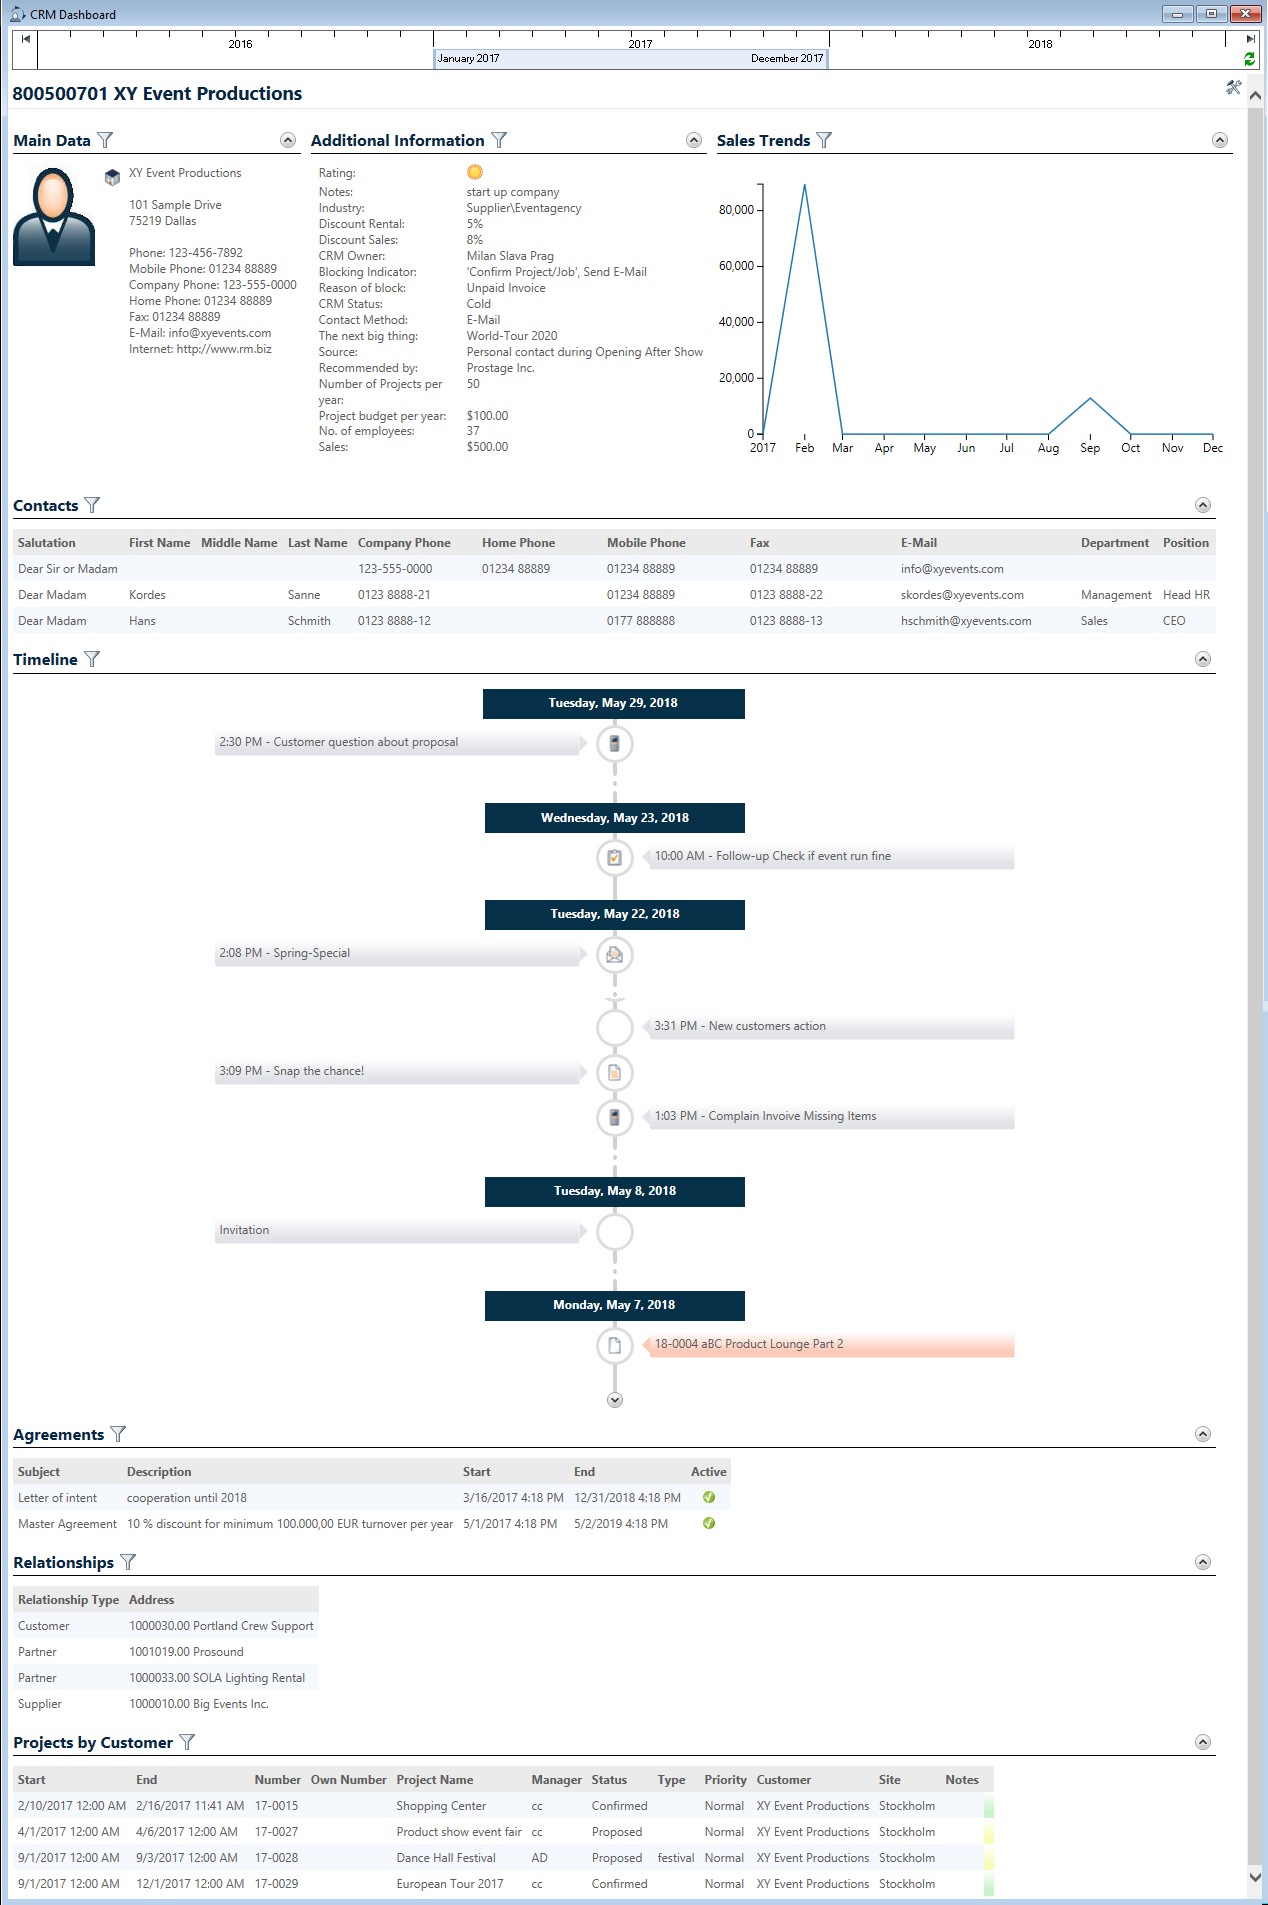This screenshot has height=1905, width=1268.
Task: Expand more timeline entries with down arrow
Action: (x=615, y=1401)
